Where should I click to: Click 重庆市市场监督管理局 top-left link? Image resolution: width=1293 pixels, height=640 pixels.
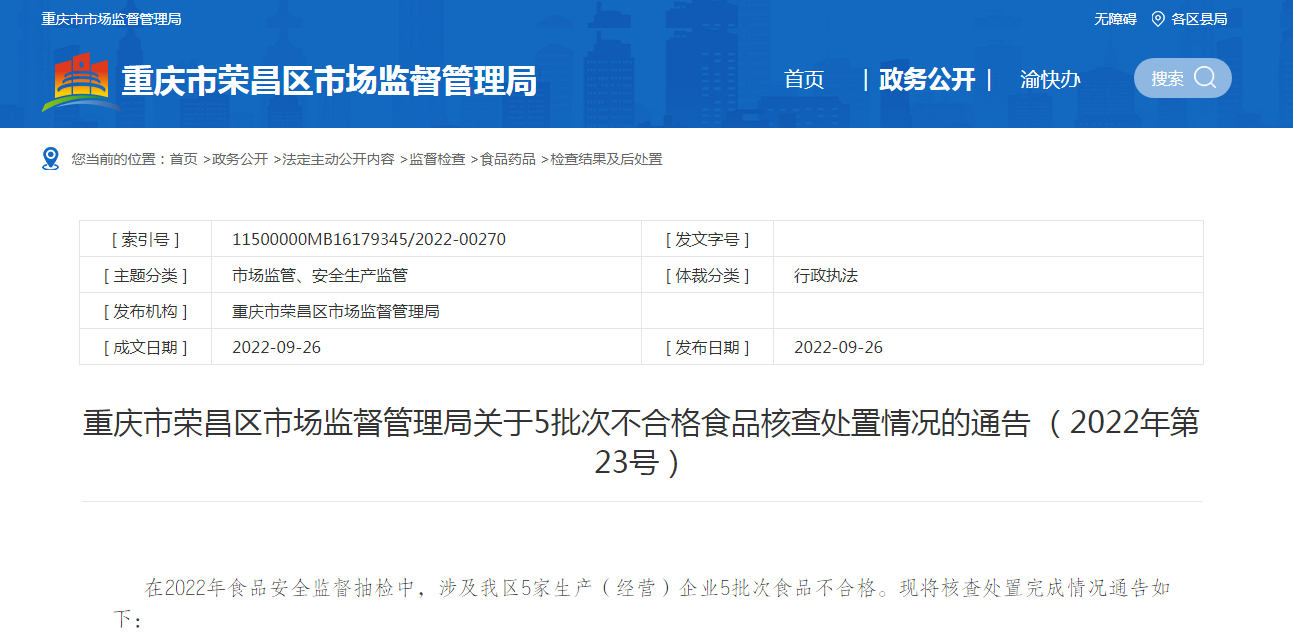pyautogui.click(x=111, y=19)
